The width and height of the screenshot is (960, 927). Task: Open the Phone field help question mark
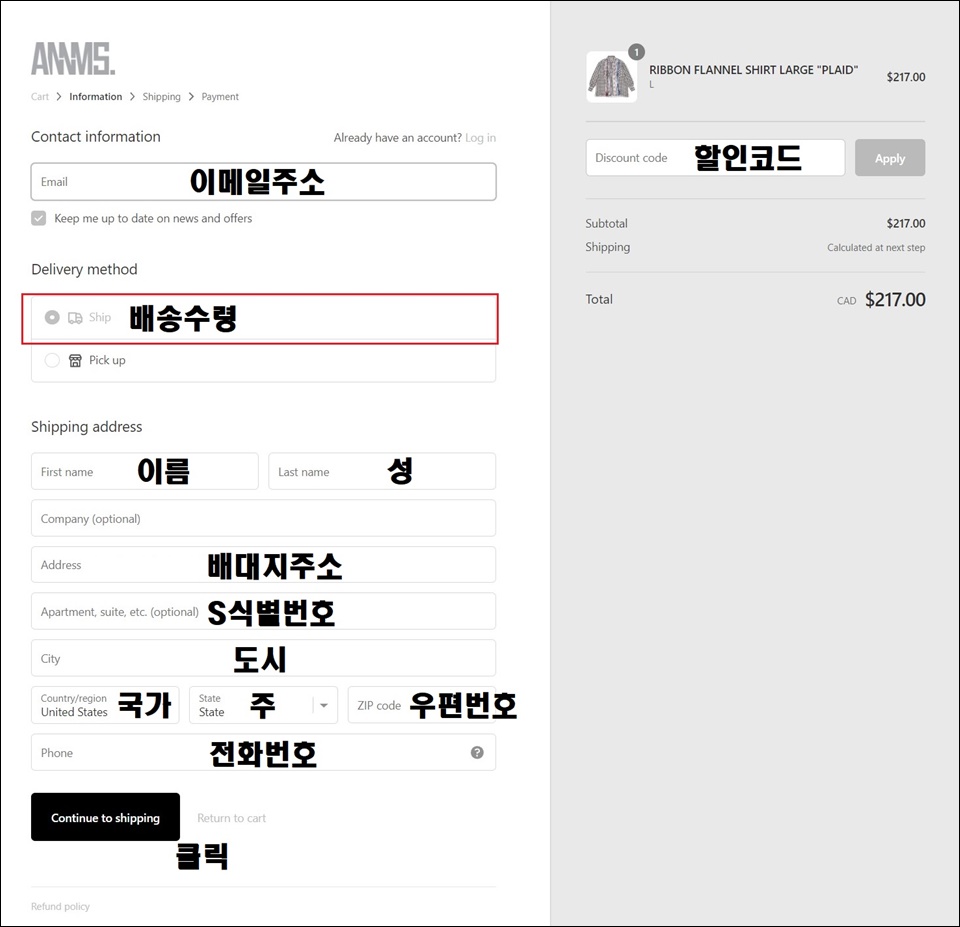coord(477,752)
